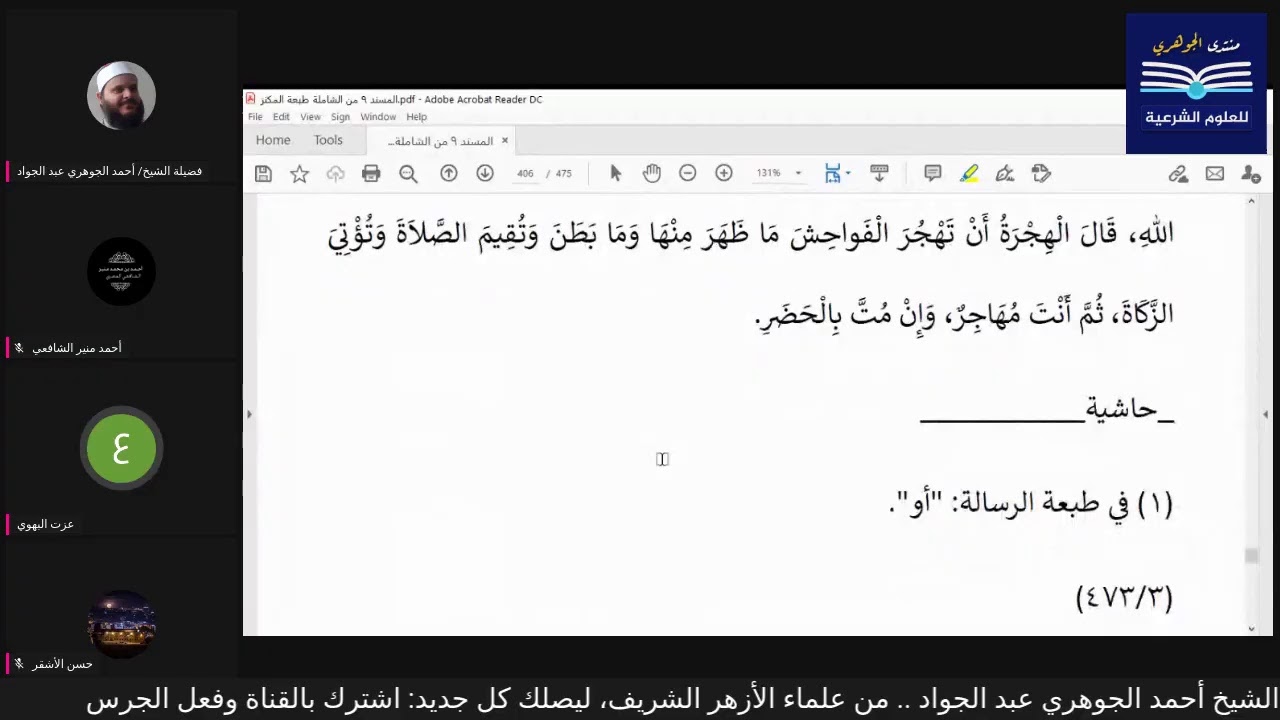Image resolution: width=1280 pixels, height=720 pixels.
Task: Zoom in with the plus icon
Action: click(x=724, y=173)
